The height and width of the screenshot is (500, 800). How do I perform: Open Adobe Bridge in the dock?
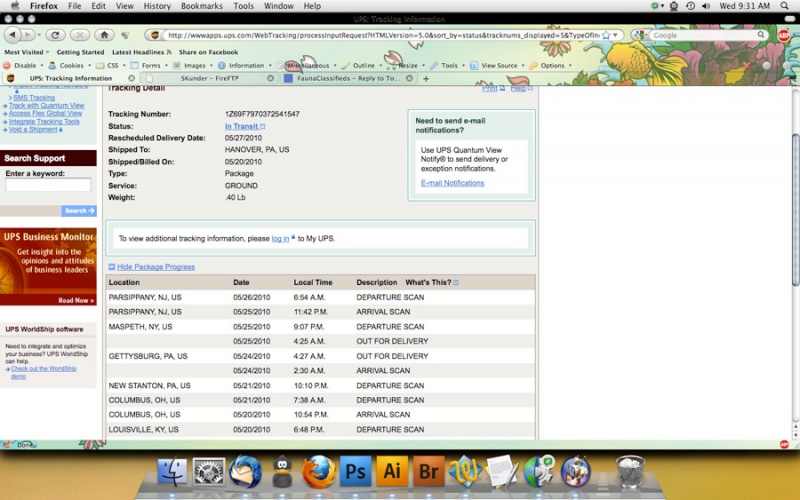[428, 471]
